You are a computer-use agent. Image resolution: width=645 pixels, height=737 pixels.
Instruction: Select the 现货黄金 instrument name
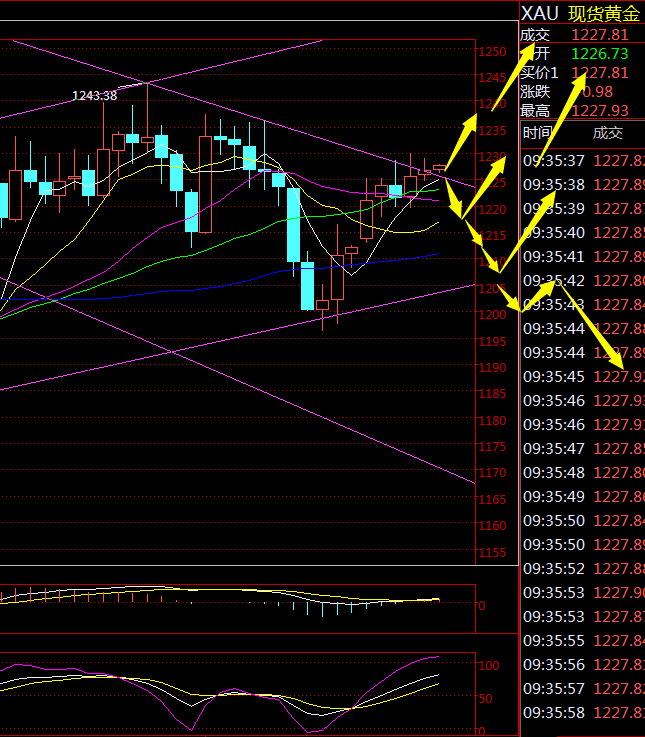[604, 14]
